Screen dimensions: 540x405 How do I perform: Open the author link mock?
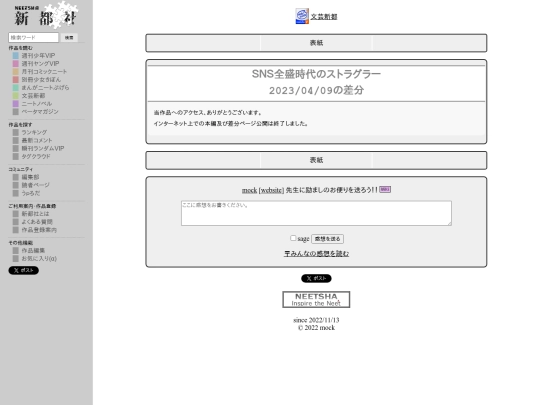(249, 190)
